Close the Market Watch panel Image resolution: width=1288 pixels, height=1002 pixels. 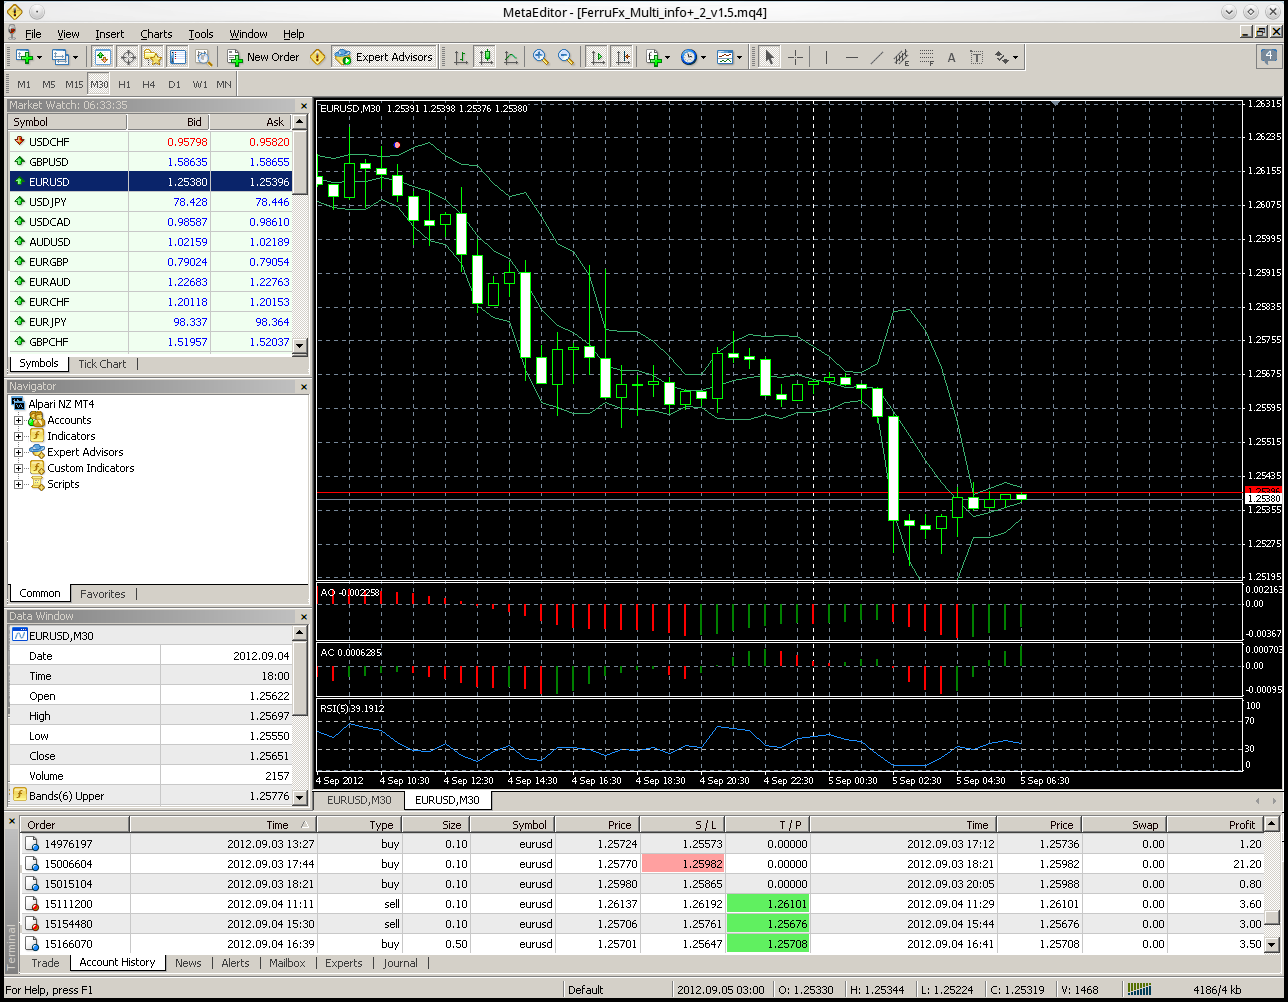pyautogui.click(x=303, y=105)
